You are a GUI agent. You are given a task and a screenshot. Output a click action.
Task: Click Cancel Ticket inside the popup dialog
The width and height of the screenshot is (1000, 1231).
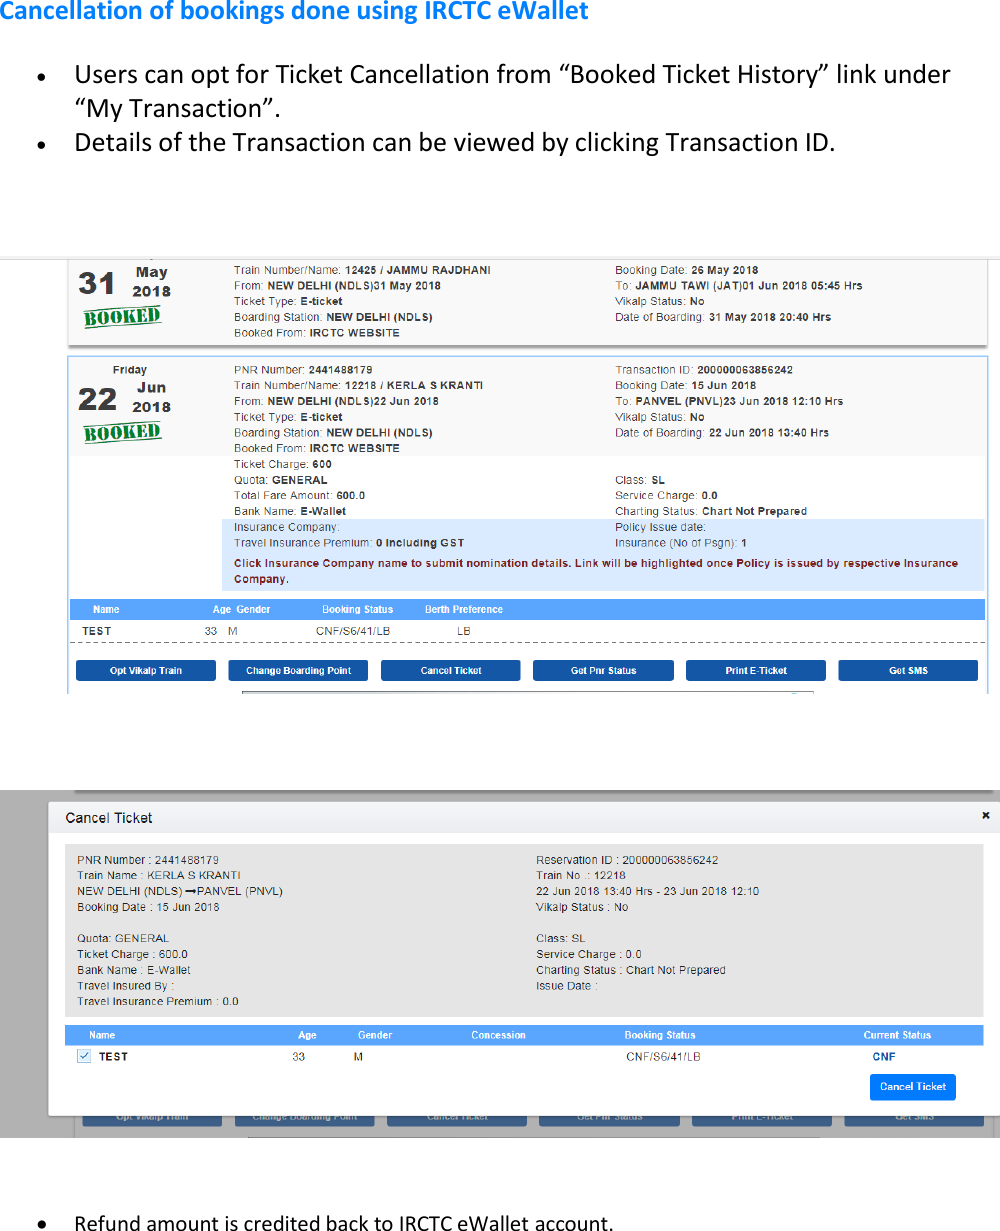click(x=912, y=1087)
